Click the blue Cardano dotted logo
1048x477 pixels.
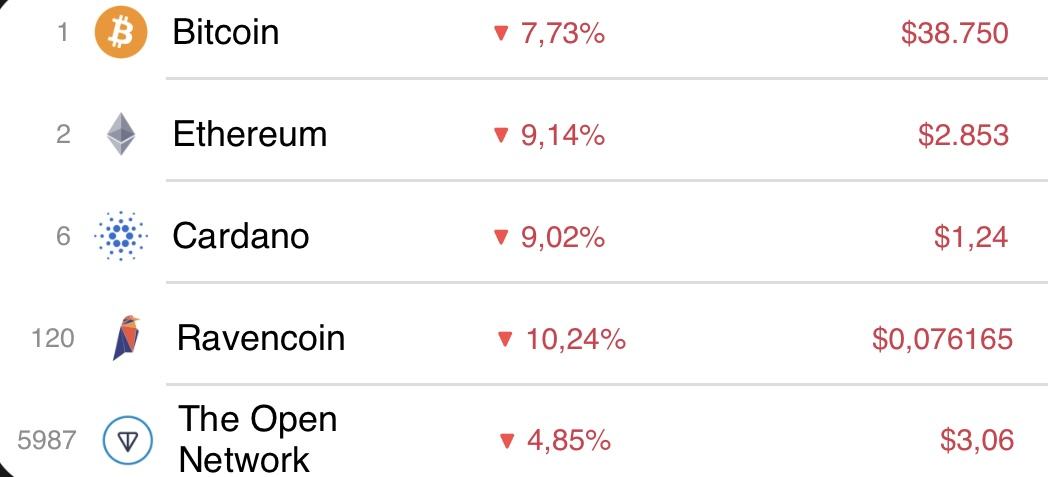120,236
